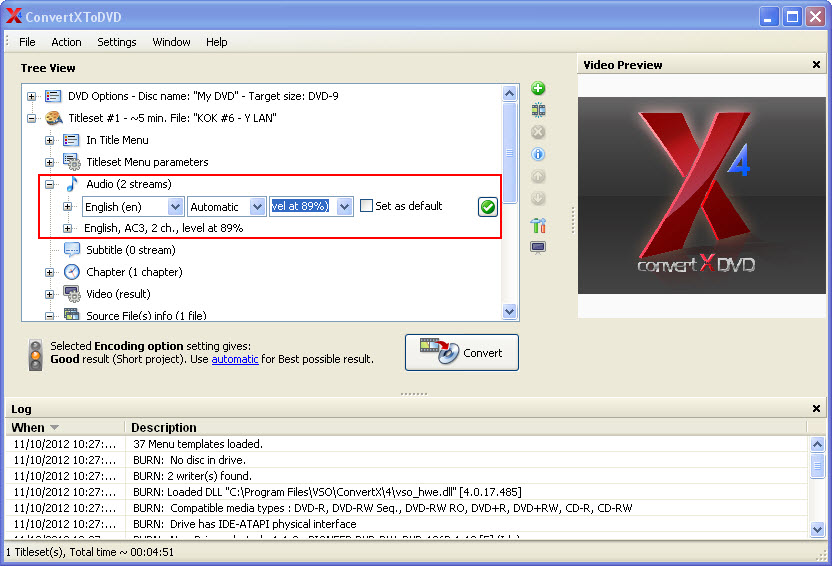Image resolution: width=832 pixels, height=566 pixels.
Task: Click the Log scrollbar down arrow
Action: (x=817, y=529)
